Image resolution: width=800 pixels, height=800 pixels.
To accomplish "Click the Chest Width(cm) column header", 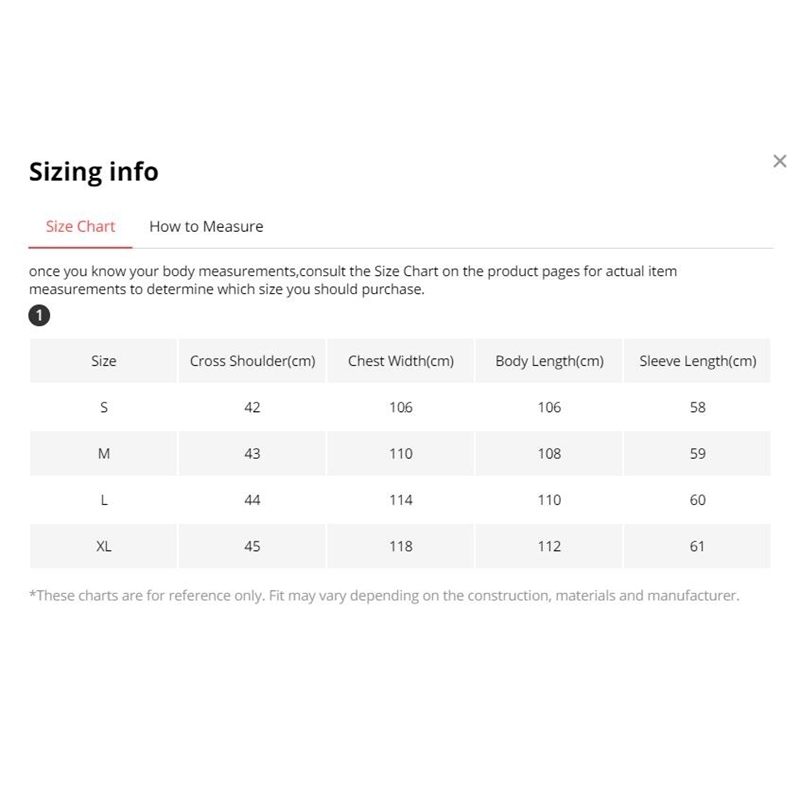I will tap(401, 361).
